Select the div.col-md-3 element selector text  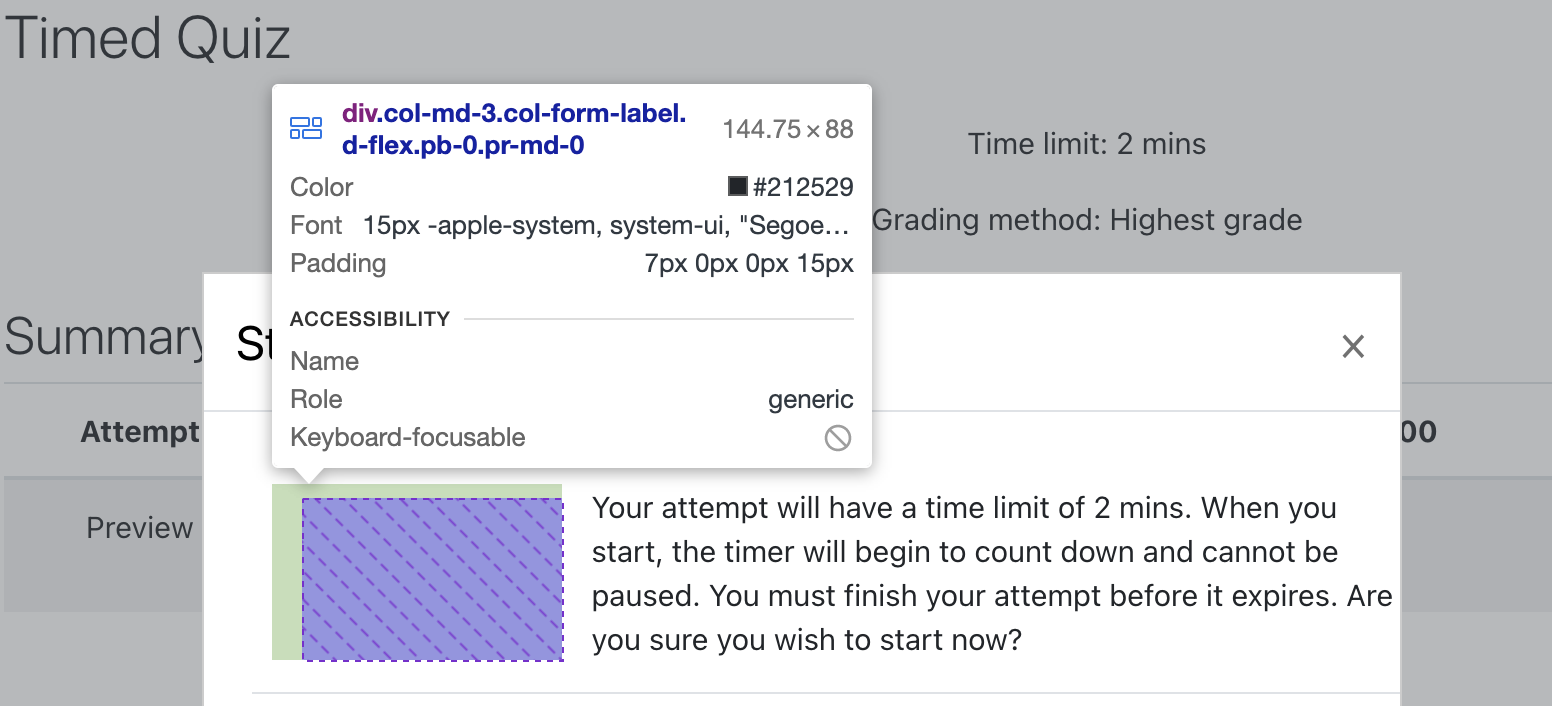(x=514, y=130)
